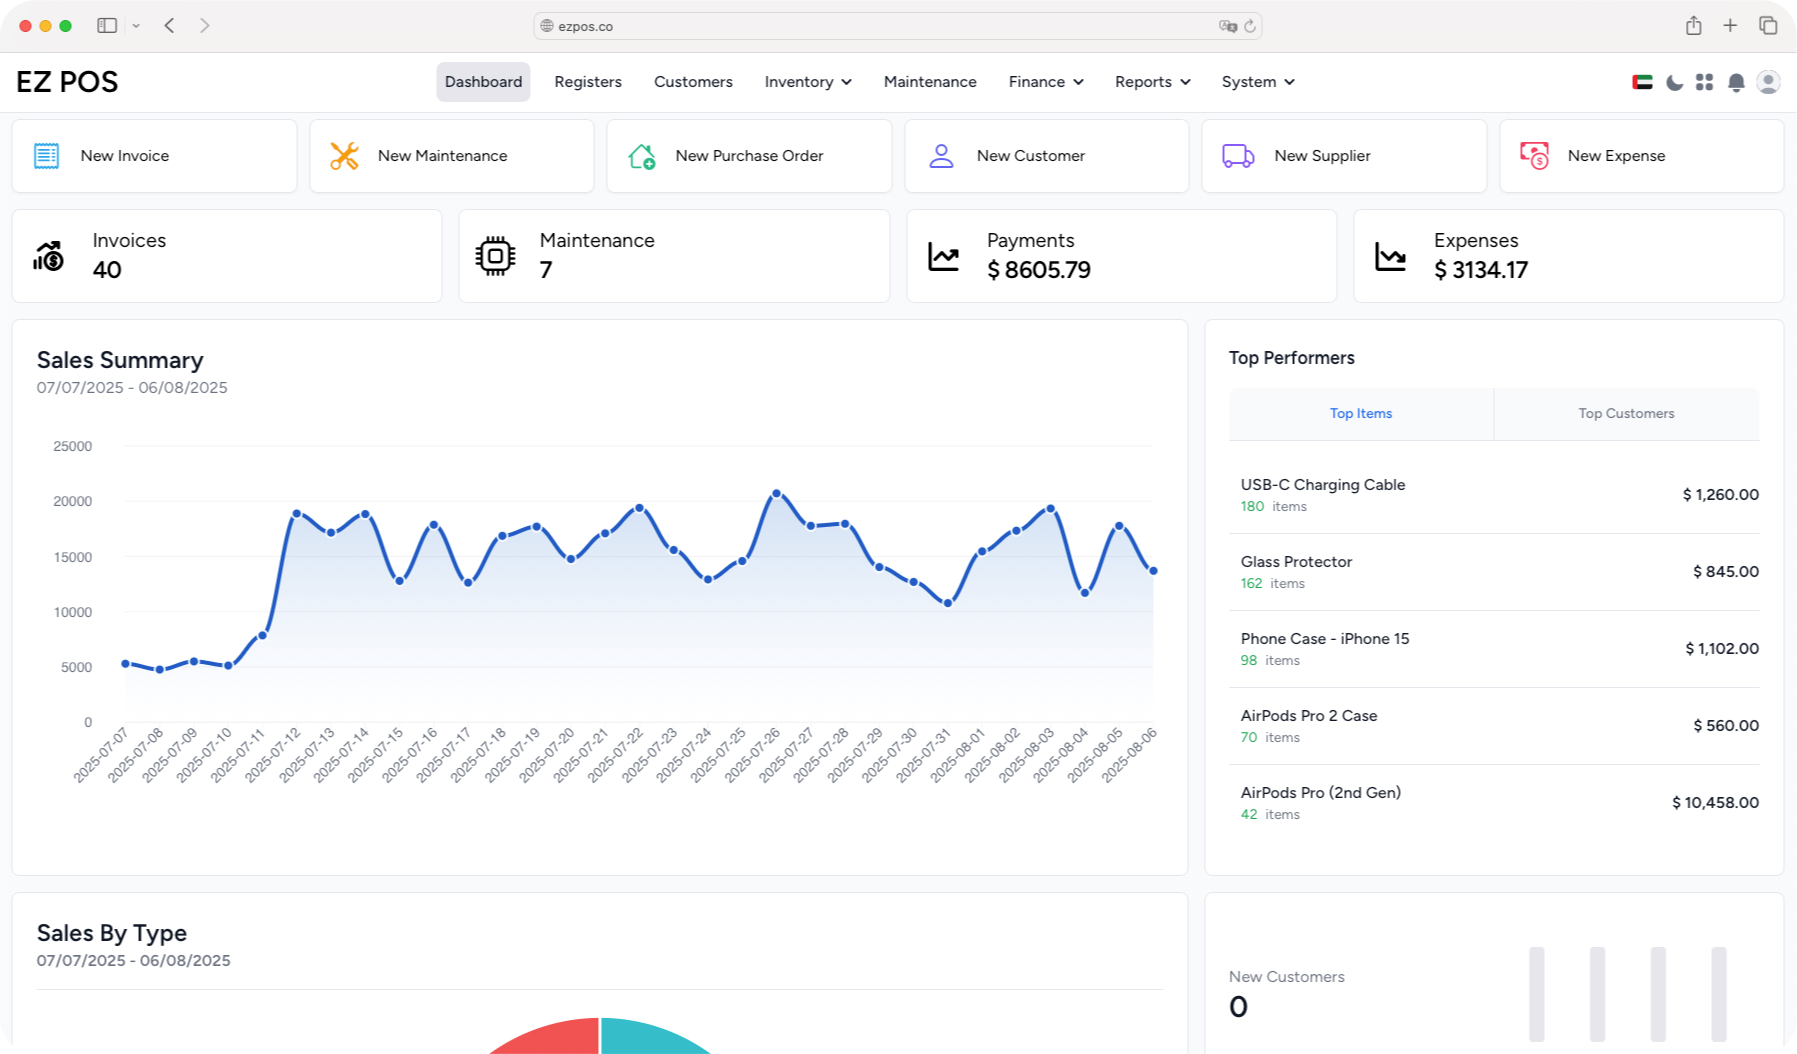Open the Maintenance nav item

pyautogui.click(x=930, y=82)
